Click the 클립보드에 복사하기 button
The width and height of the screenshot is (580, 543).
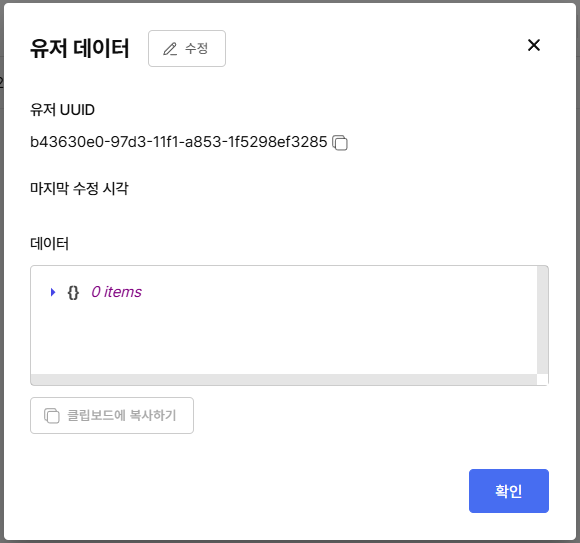(x=112, y=415)
